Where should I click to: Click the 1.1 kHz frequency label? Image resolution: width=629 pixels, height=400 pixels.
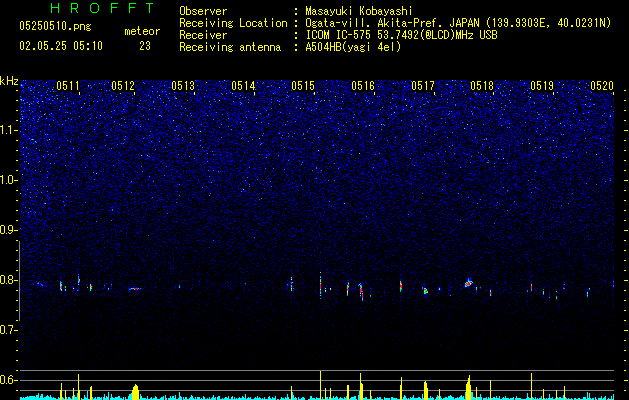tap(8, 130)
